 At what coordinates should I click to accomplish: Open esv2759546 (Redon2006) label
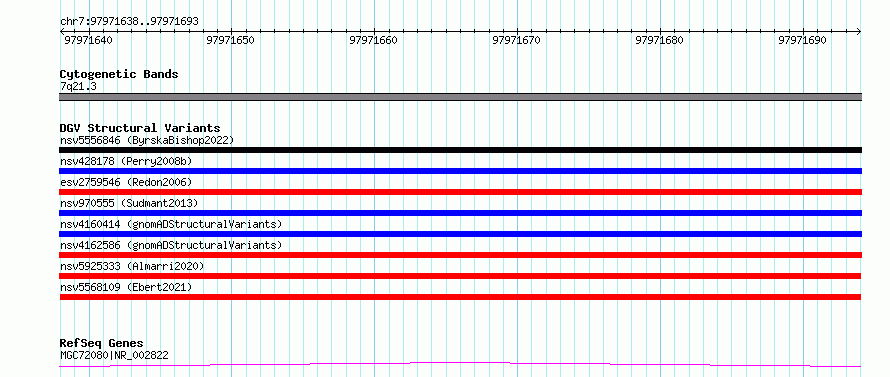tap(126, 182)
